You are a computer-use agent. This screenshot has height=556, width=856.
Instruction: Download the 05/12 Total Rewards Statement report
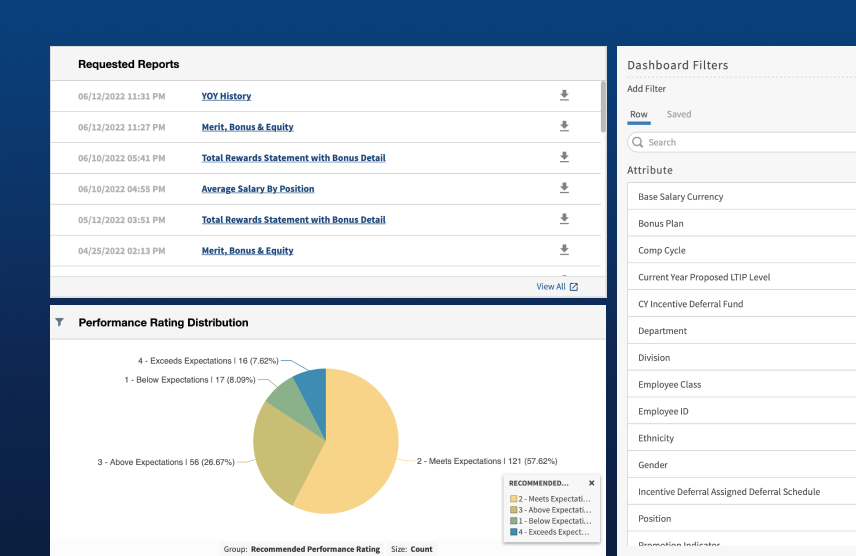[564, 219]
